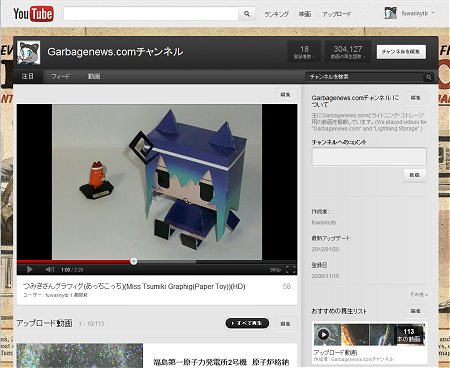Click the fuwarinytb creator link in sidebar
450x368 pixels.
324,222
